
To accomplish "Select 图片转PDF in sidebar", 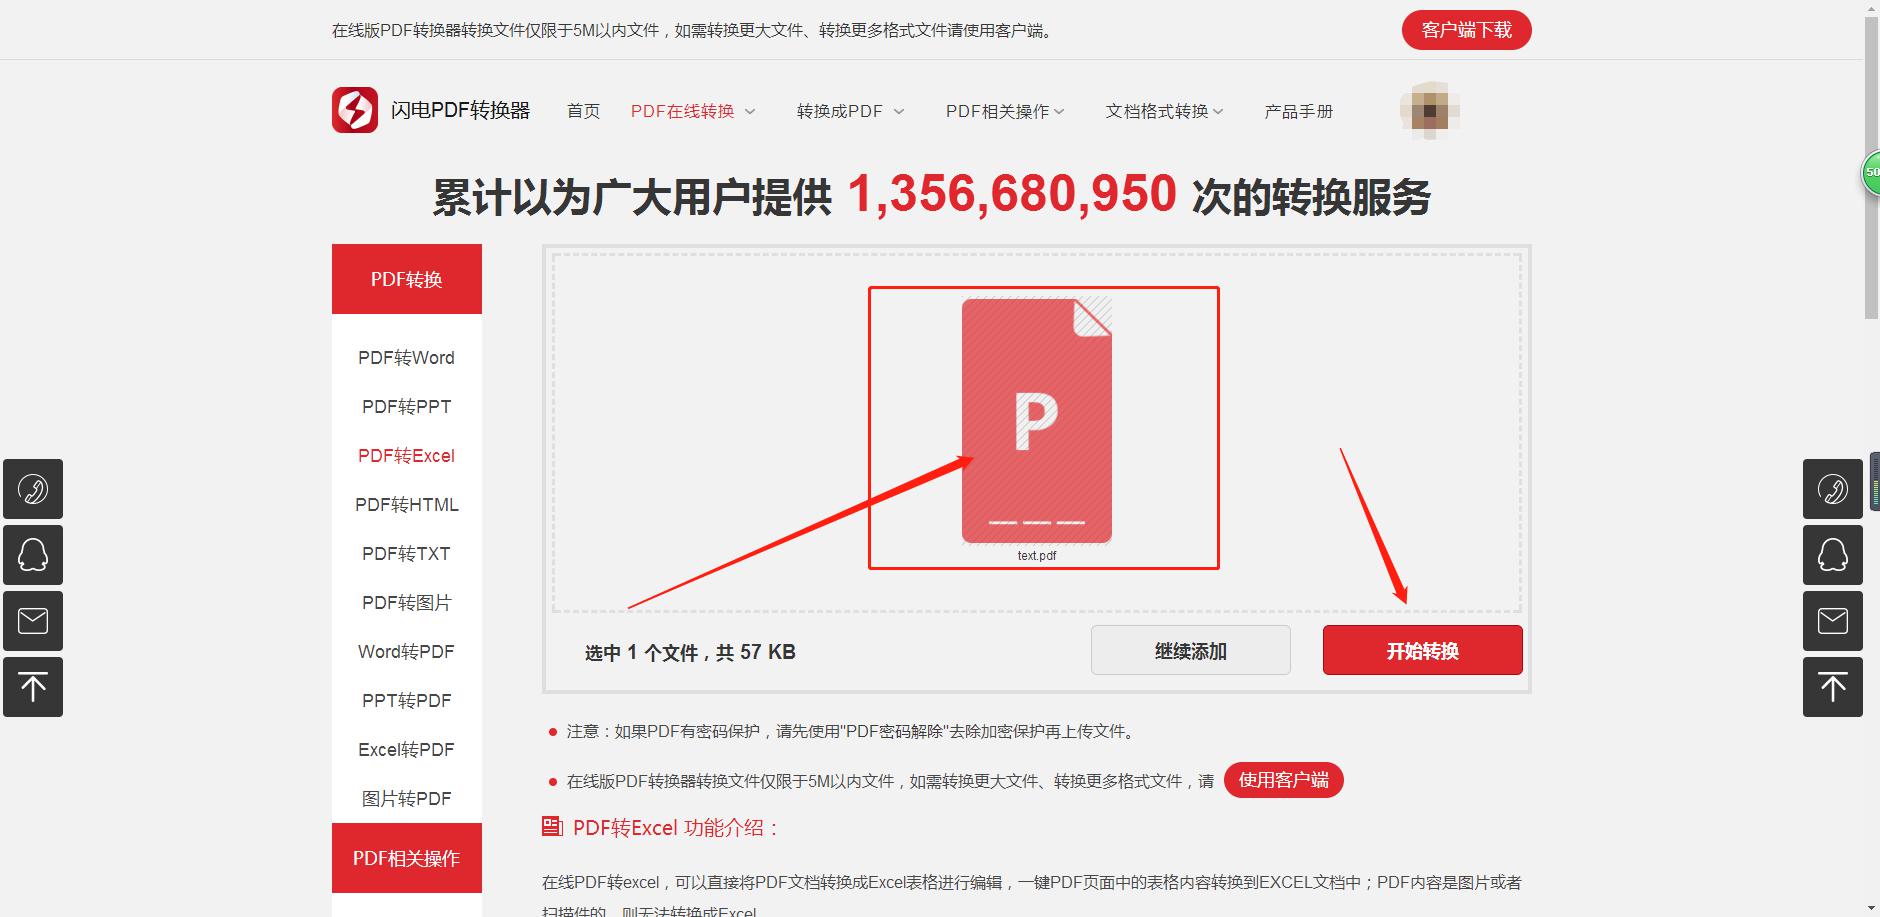I will pyautogui.click(x=406, y=798).
